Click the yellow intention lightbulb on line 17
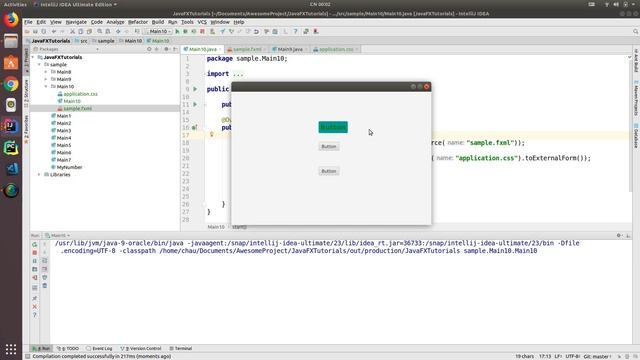The image size is (640, 360). 211,134
